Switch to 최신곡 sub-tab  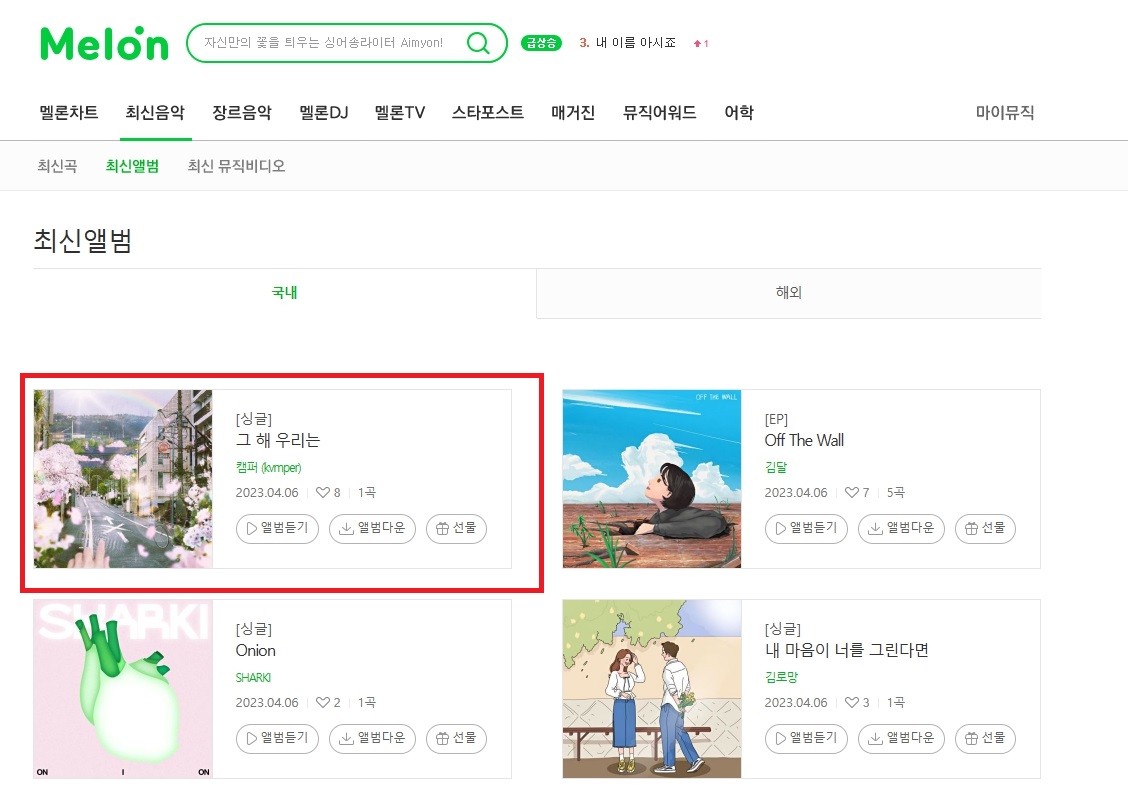coord(57,166)
